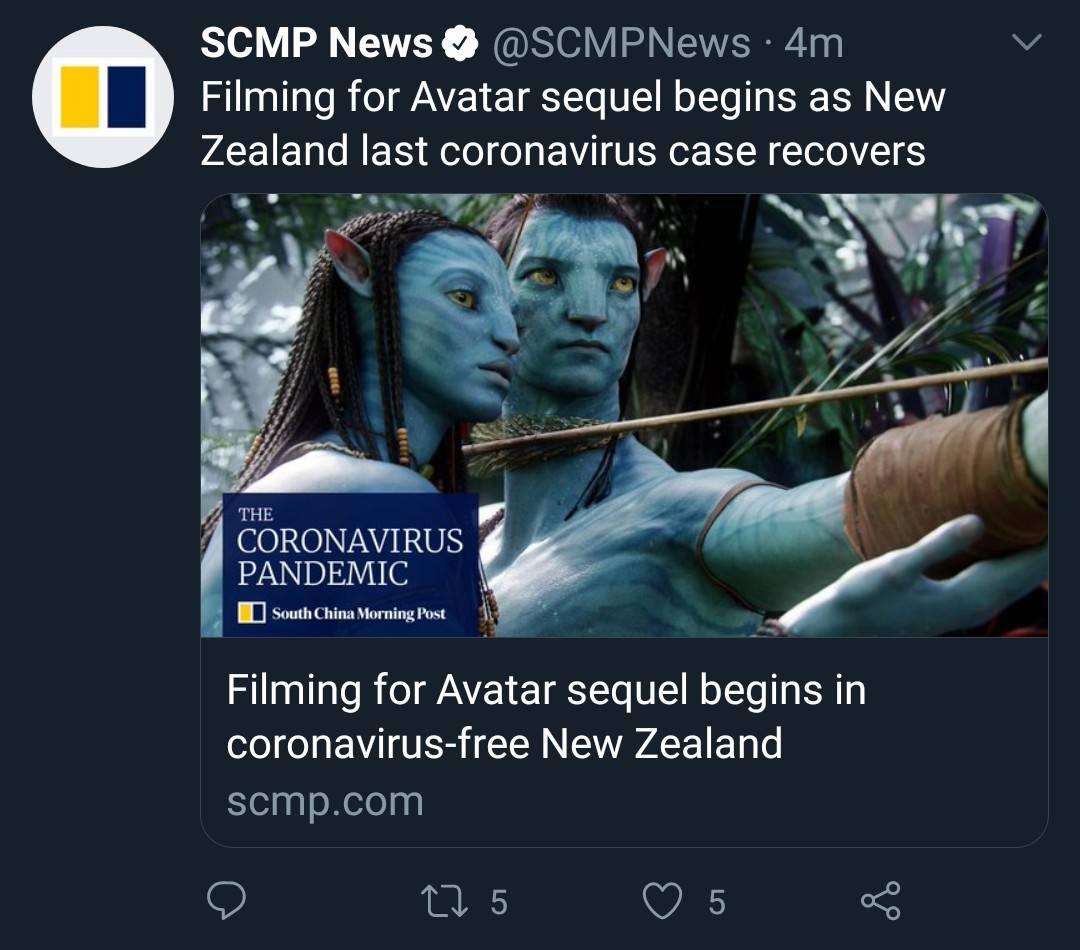Click the like count number 5

(717, 902)
